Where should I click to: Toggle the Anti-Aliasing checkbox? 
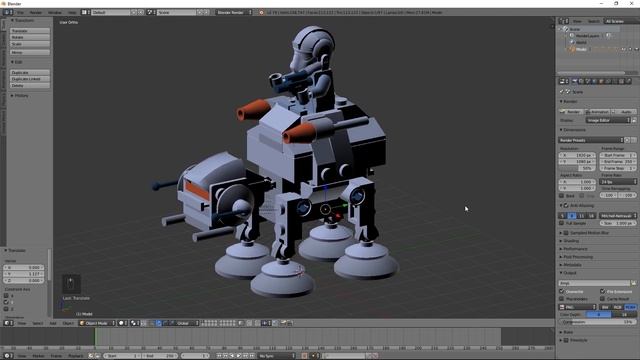(566, 206)
